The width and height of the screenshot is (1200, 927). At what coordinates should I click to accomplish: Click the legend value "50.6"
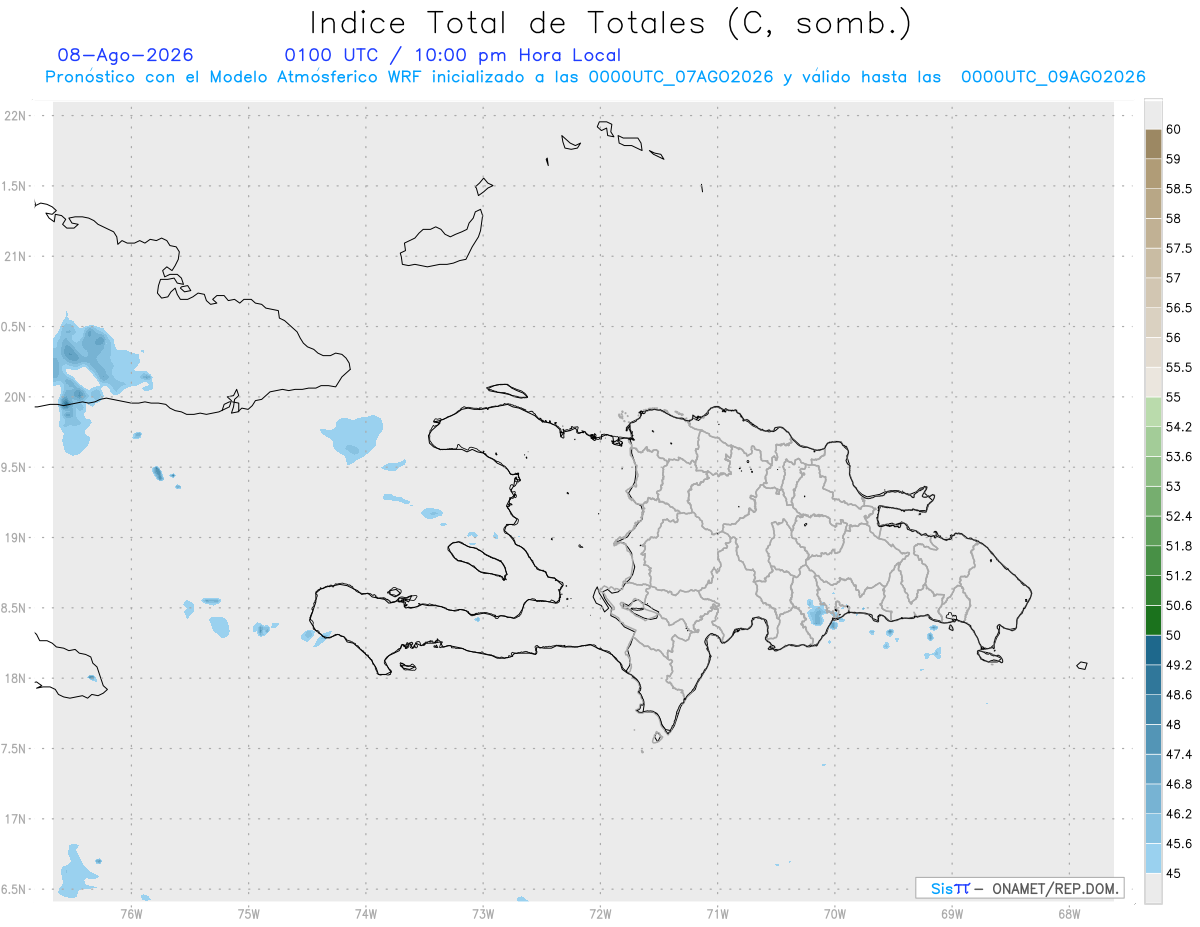pyautogui.click(x=1179, y=606)
